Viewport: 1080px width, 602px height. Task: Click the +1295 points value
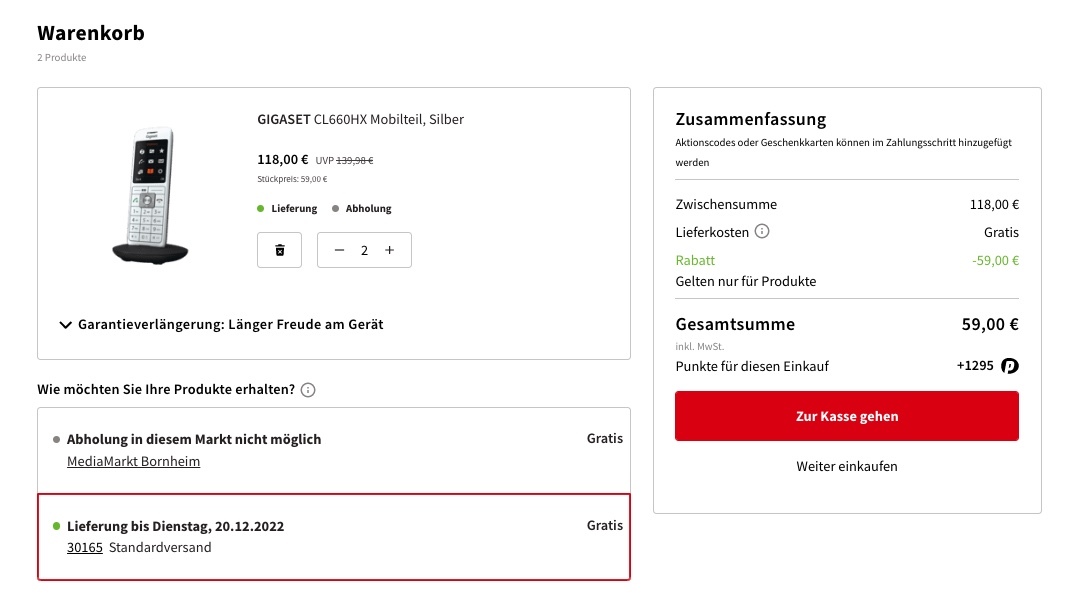pyautogui.click(x=975, y=366)
